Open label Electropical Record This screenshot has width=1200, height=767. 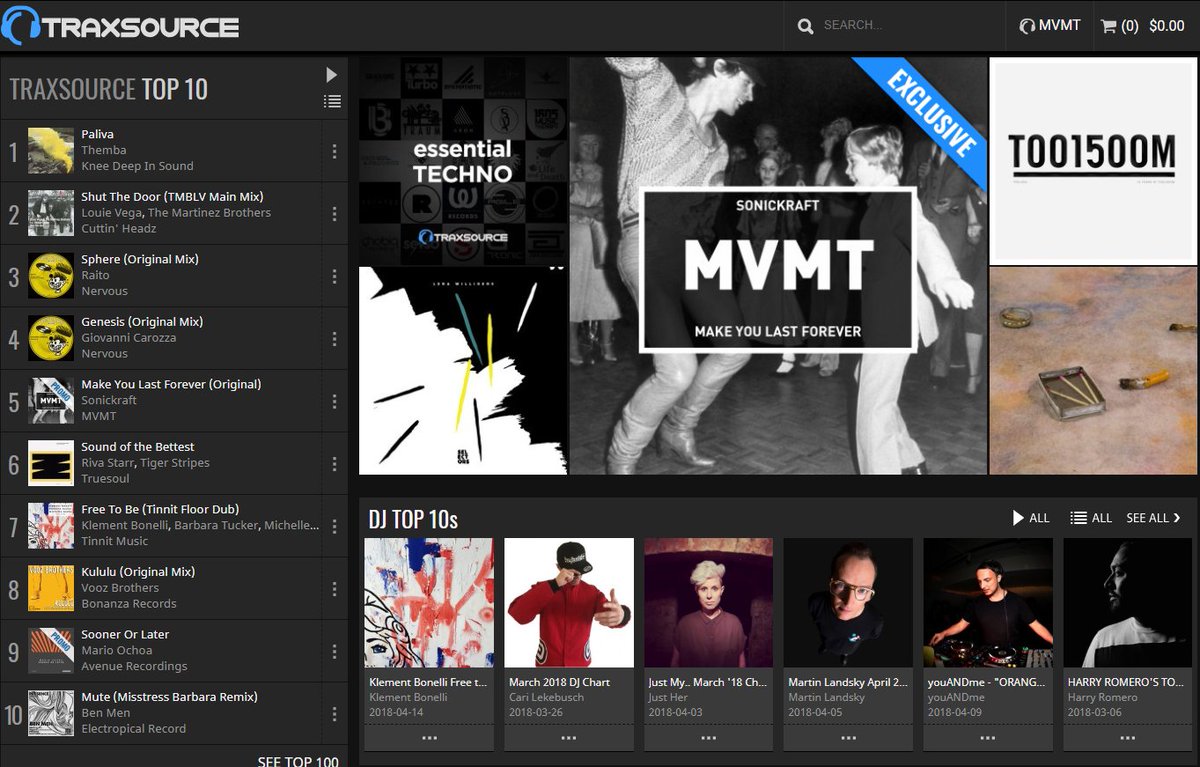(x=134, y=728)
